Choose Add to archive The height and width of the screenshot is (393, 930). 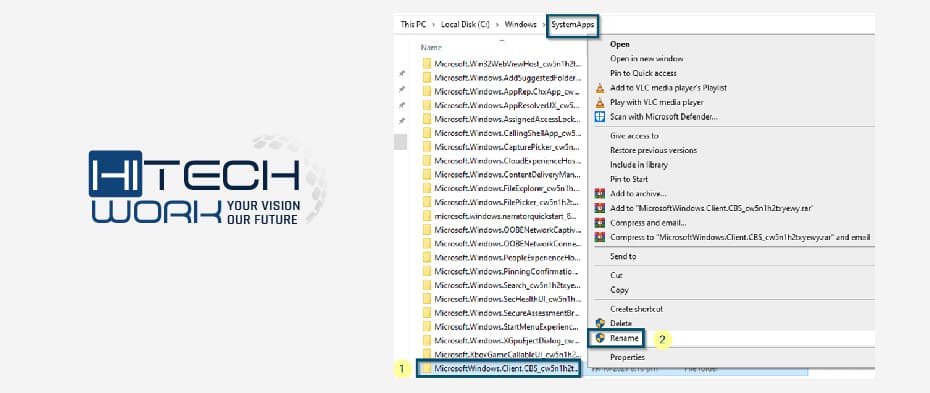click(x=638, y=193)
